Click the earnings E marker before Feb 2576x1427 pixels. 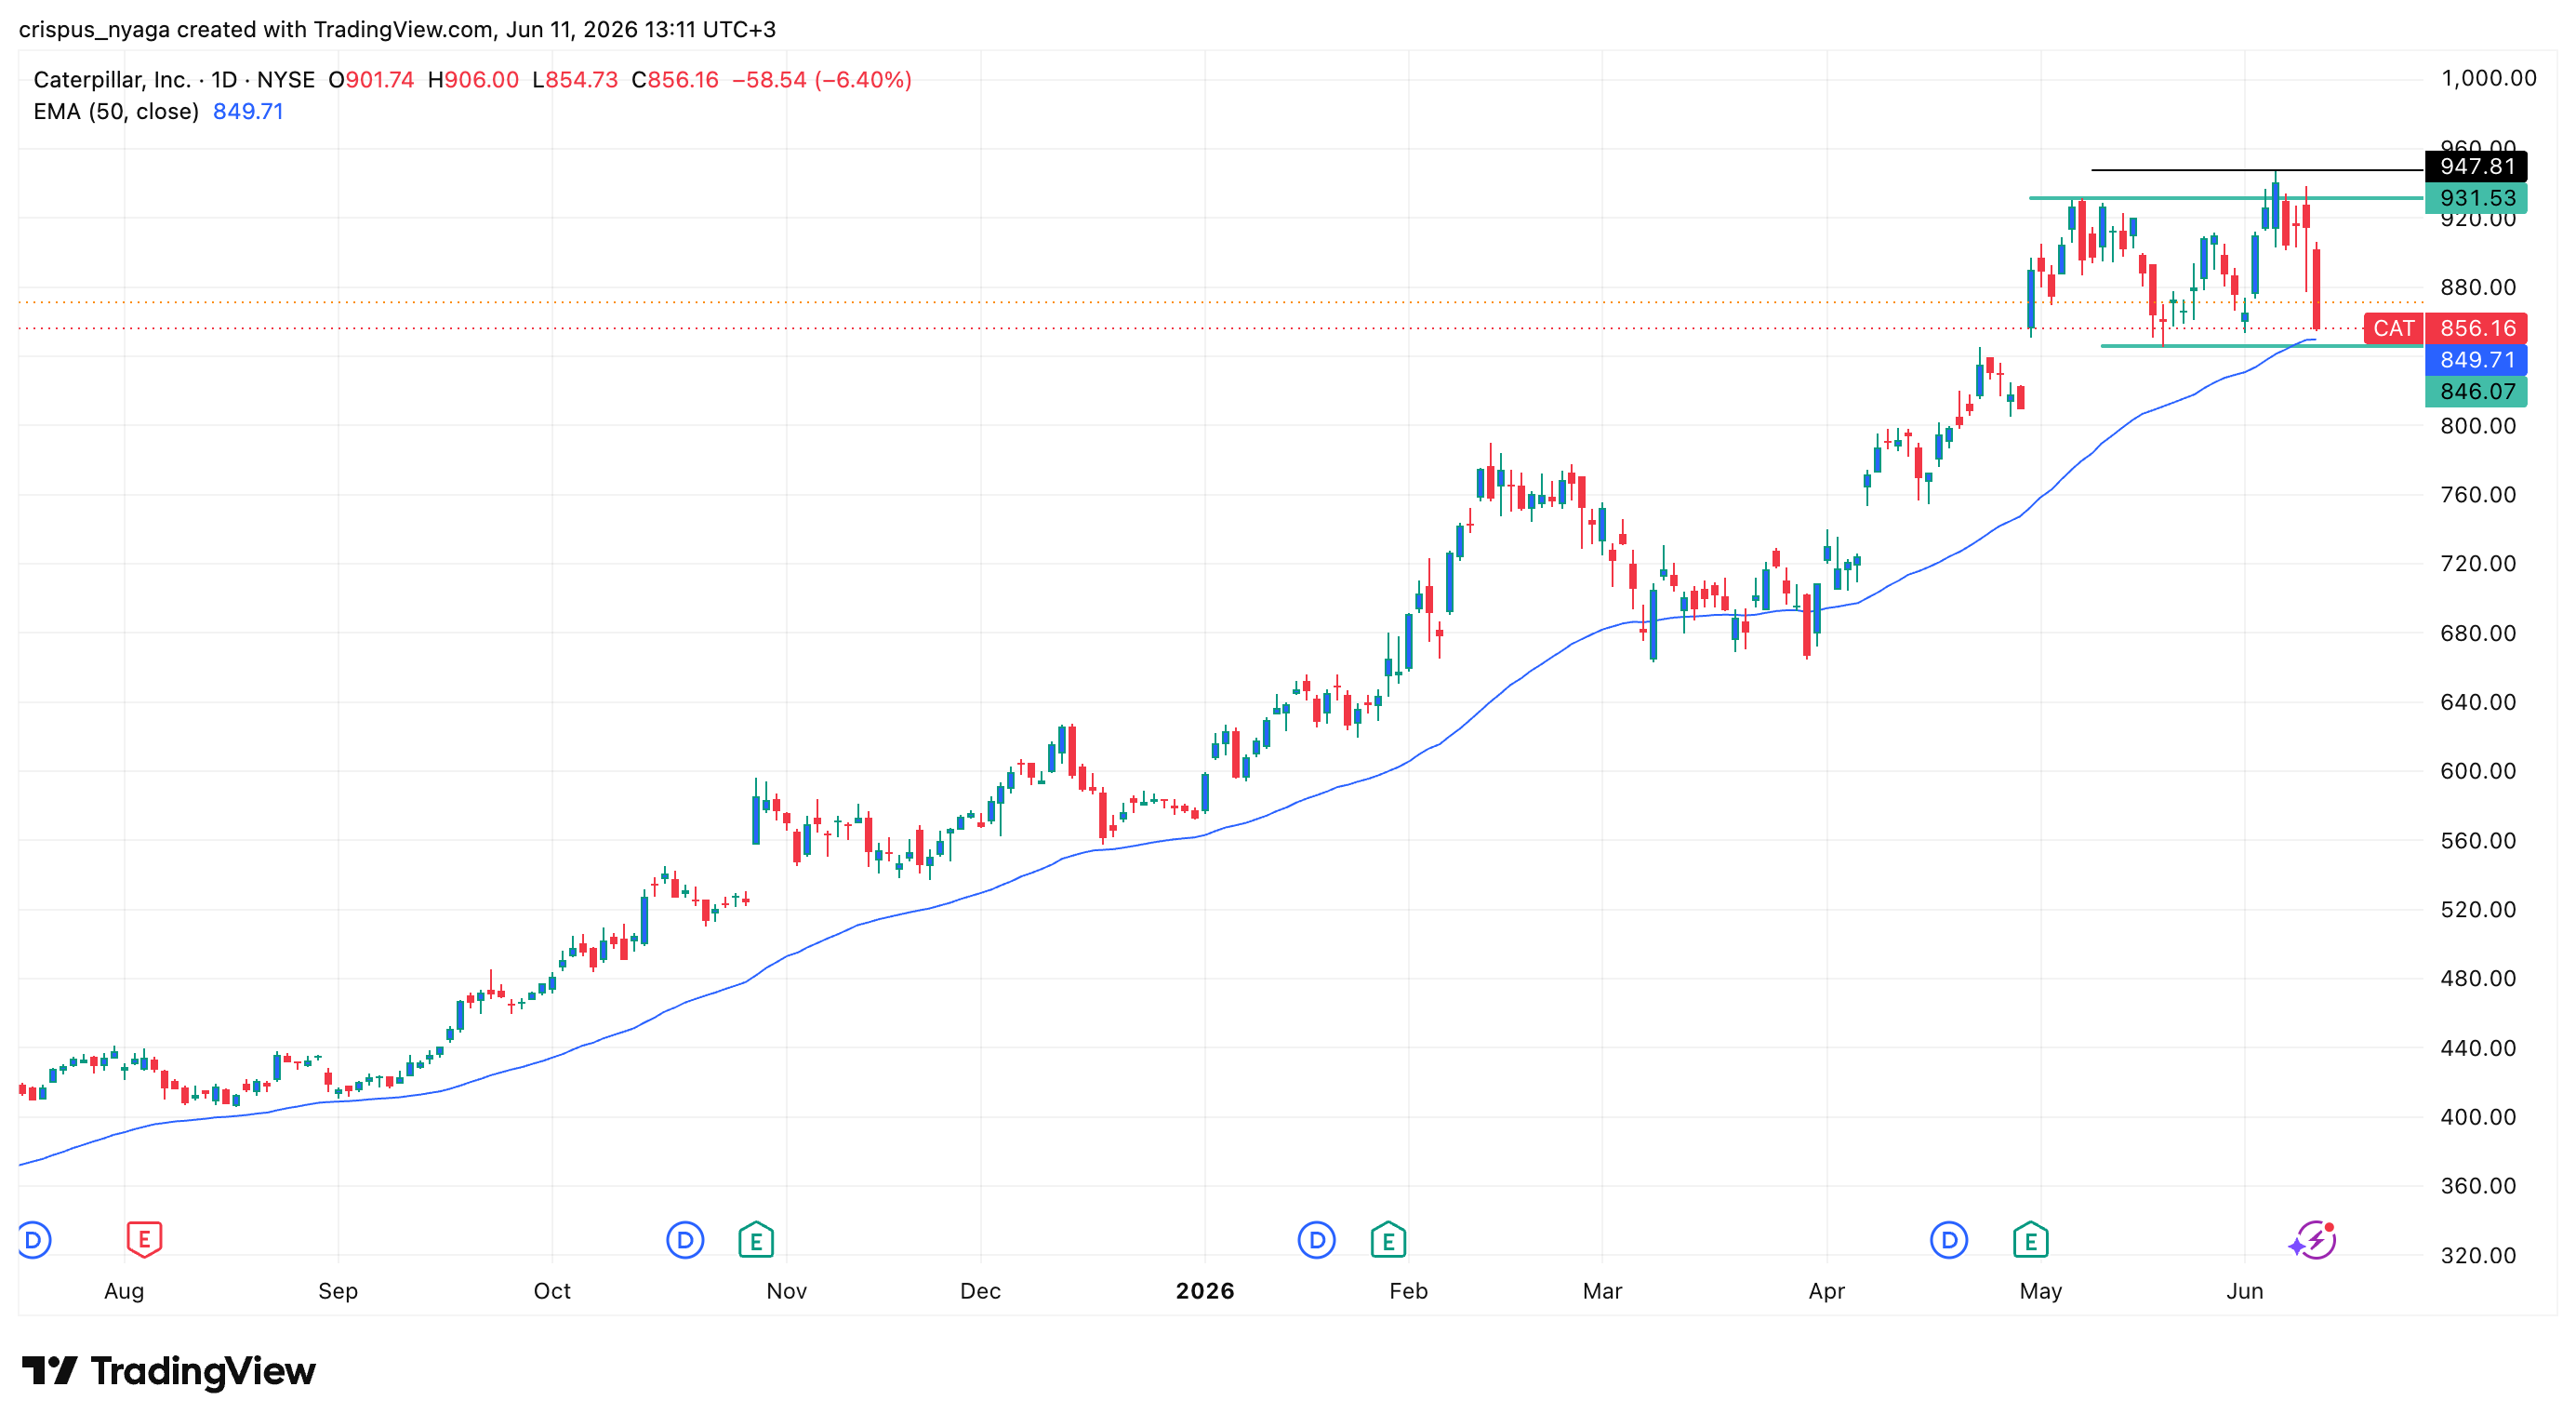point(1388,1240)
